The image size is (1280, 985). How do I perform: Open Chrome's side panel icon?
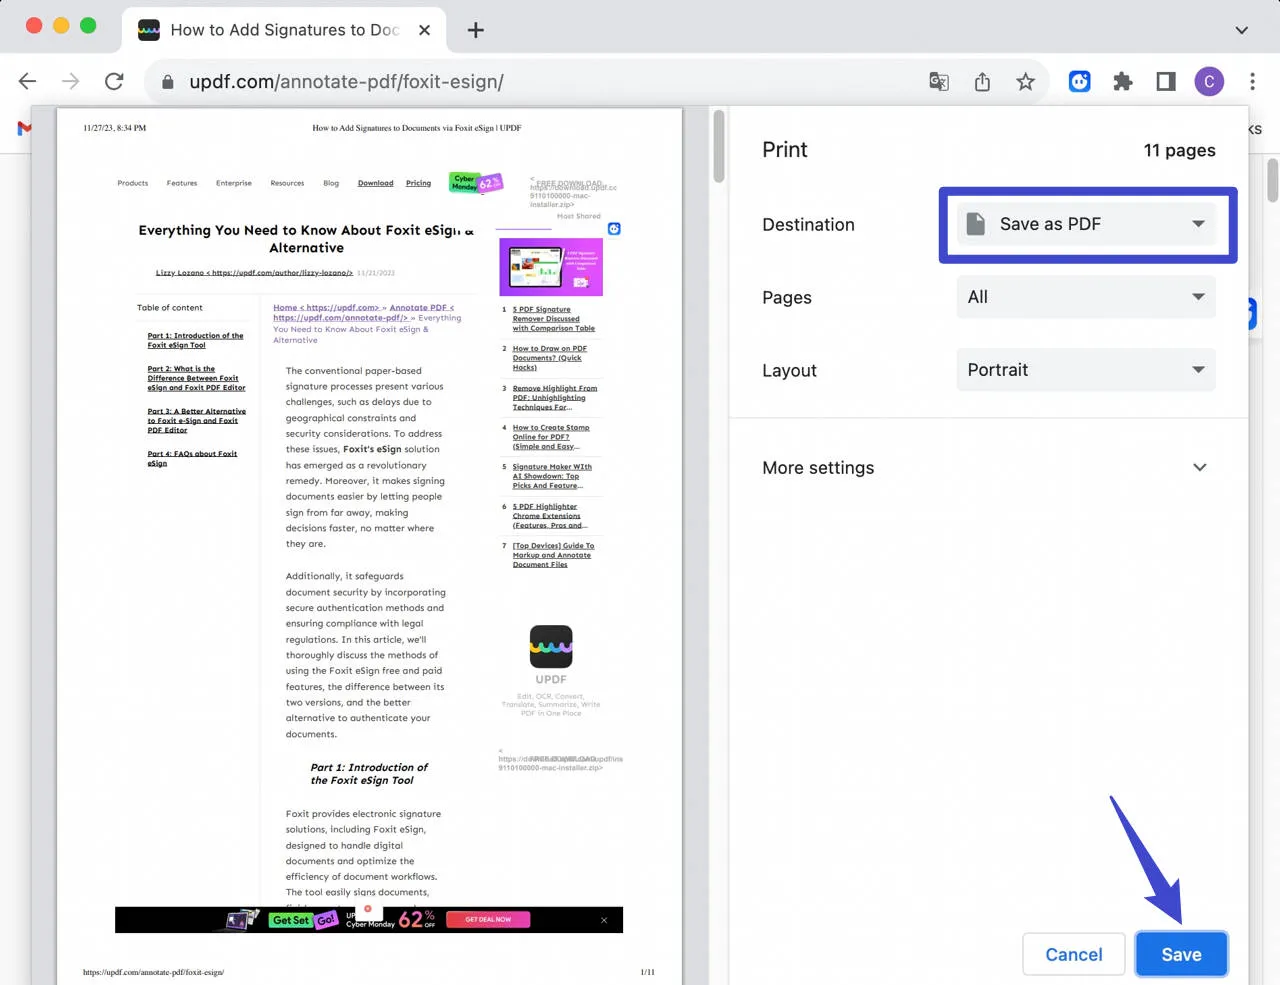pos(1165,81)
